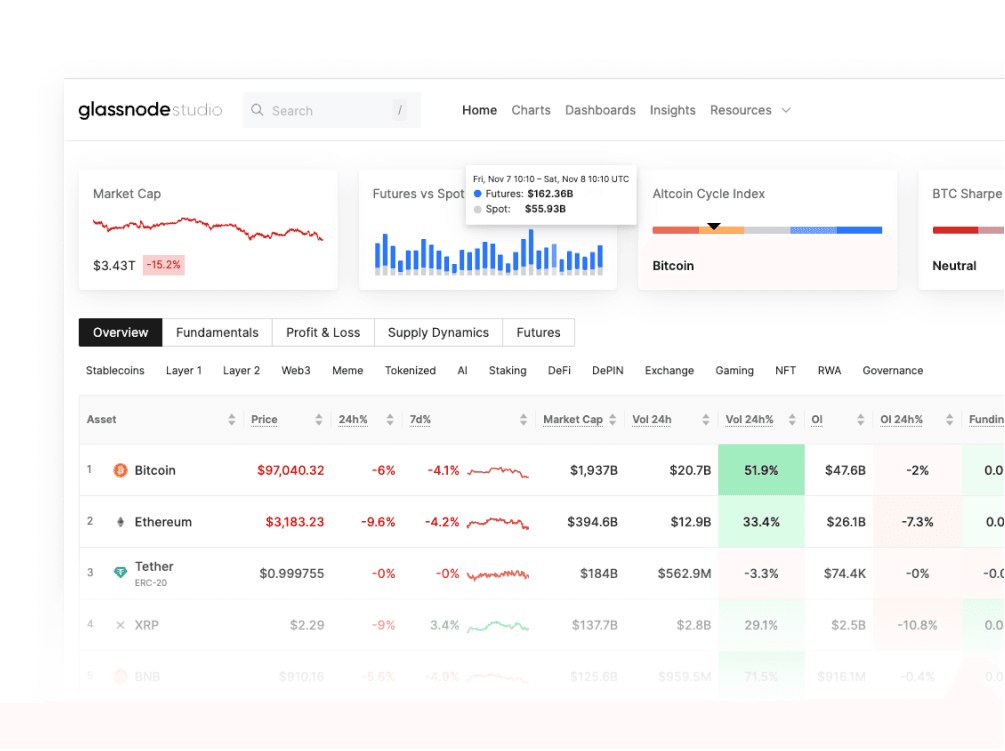Open the Insights section
This screenshot has width=1005, height=751.
pyautogui.click(x=672, y=110)
